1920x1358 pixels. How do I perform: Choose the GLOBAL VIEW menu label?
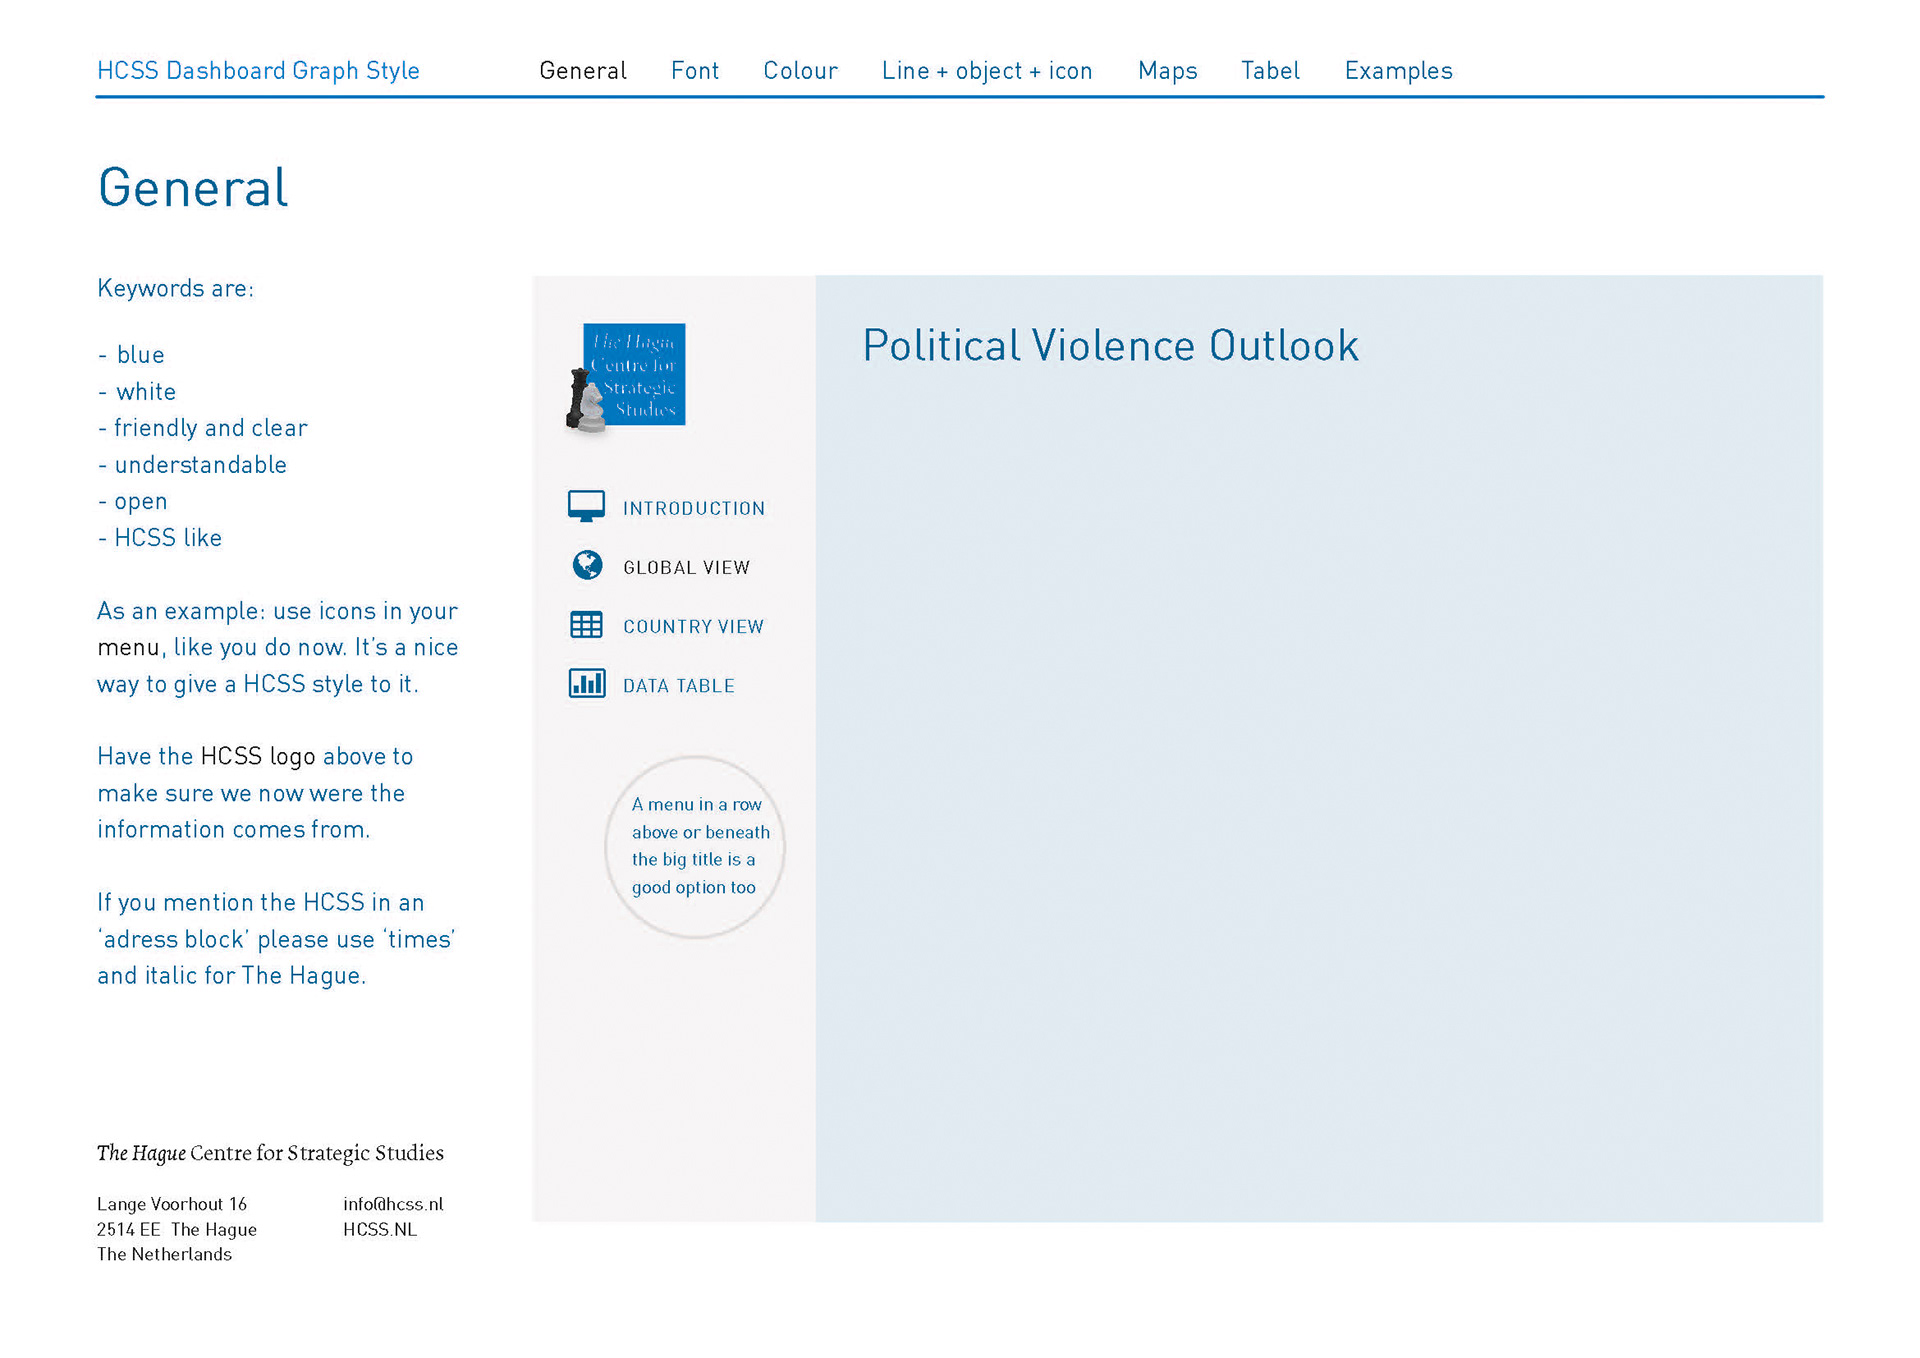(686, 568)
